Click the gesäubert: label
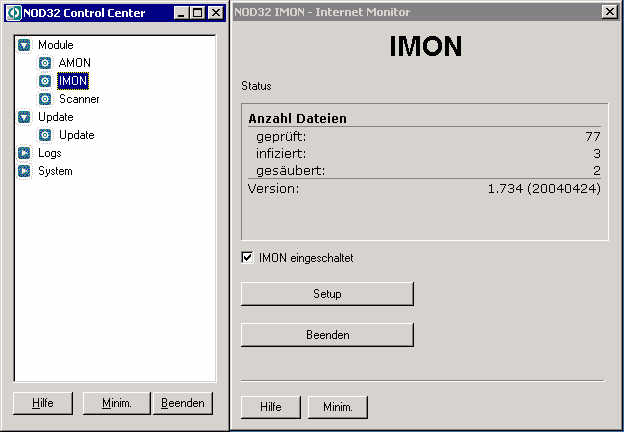This screenshot has height=432, width=624. coord(291,171)
